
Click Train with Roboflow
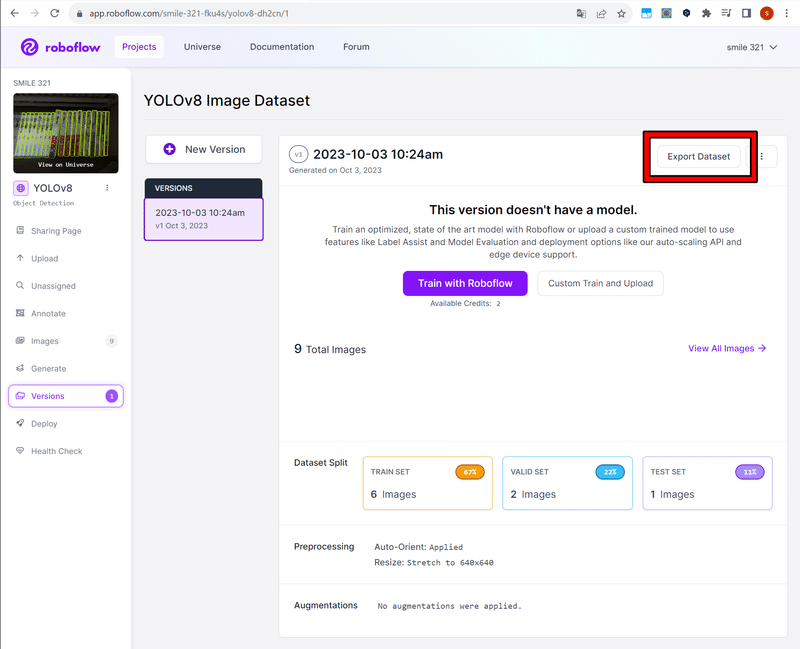point(465,283)
